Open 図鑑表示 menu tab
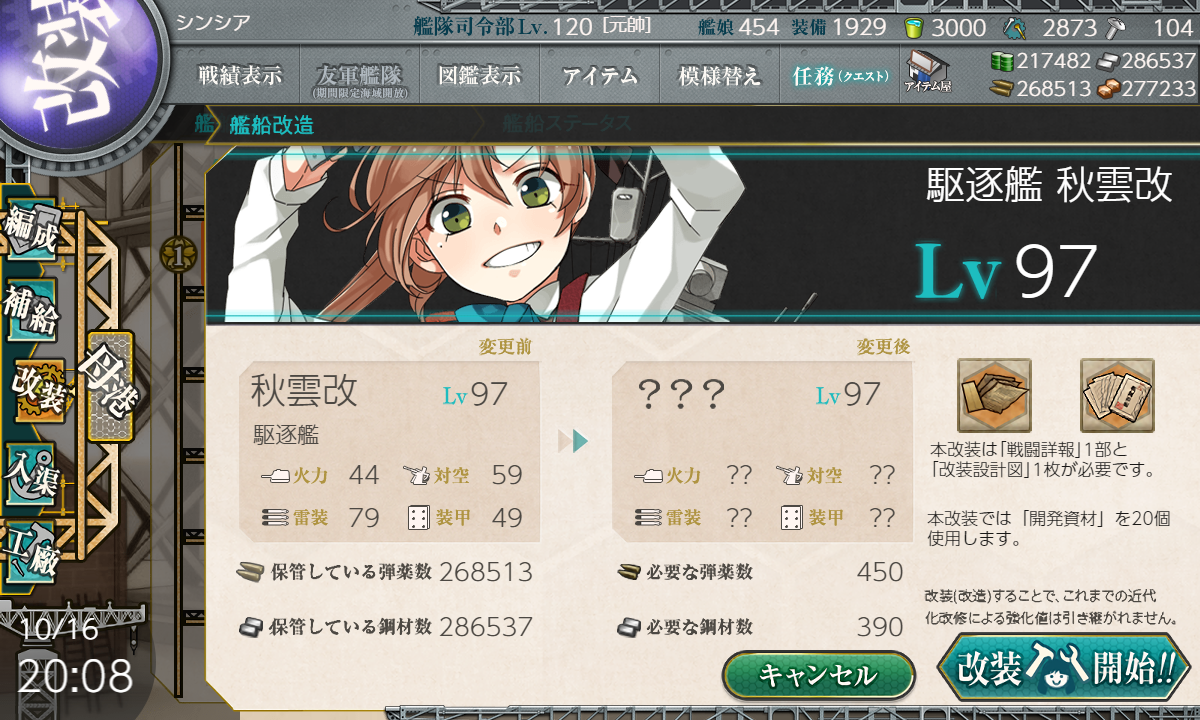This screenshot has width=1200, height=720. click(x=480, y=76)
